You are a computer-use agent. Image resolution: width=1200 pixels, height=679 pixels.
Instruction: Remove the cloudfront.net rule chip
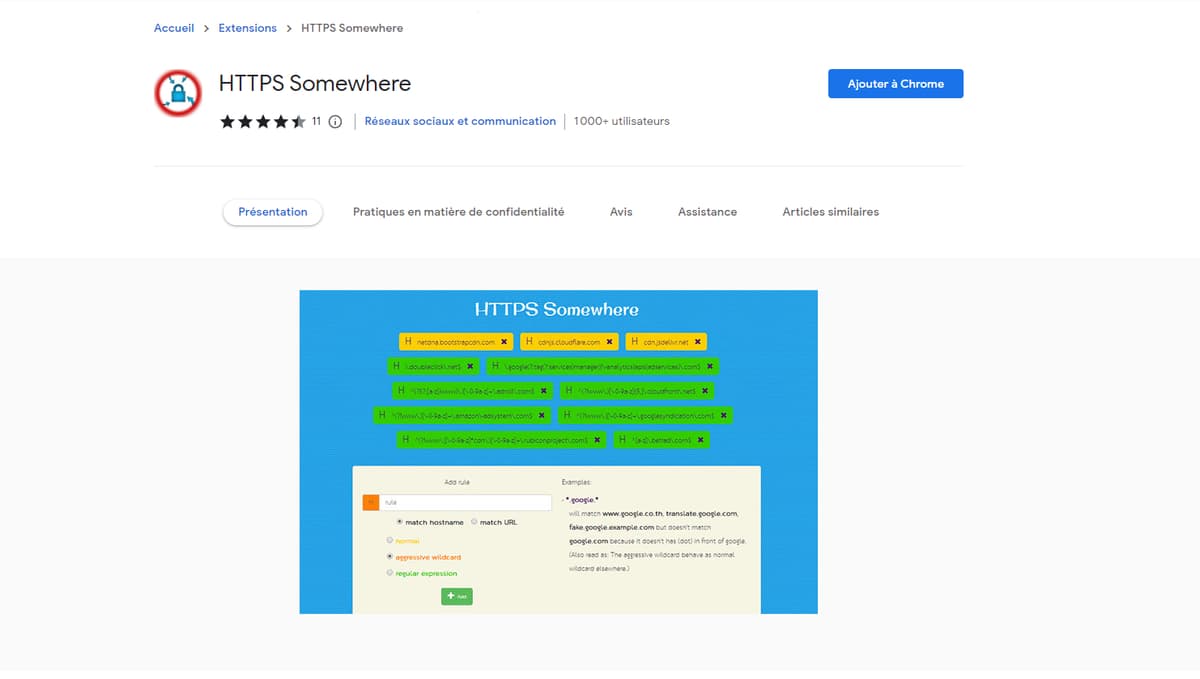[x=704, y=390]
